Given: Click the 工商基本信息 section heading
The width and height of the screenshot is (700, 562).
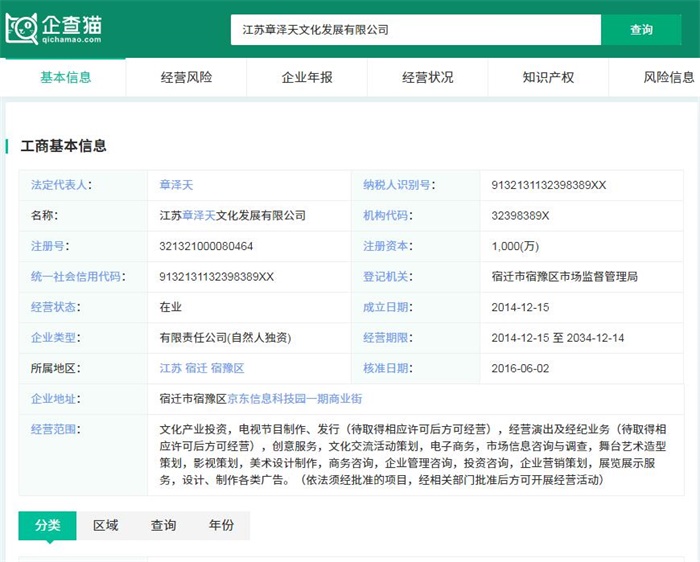Looking at the screenshot, I should tap(63, 146).
